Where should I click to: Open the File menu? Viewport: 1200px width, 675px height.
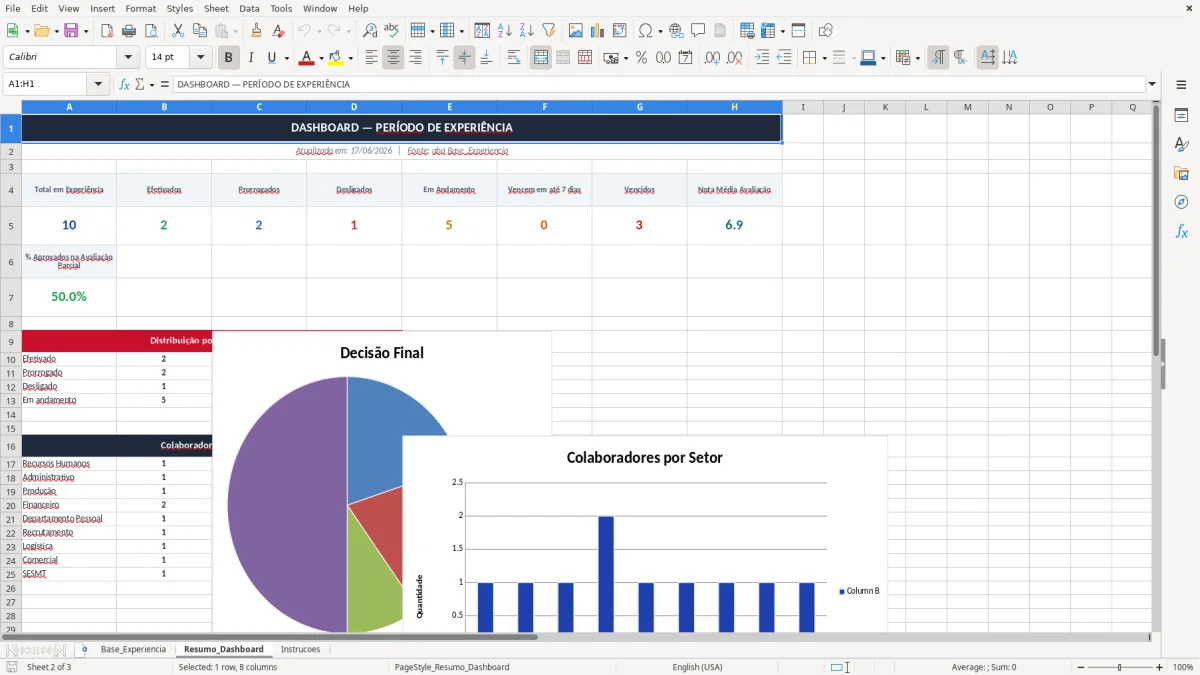[x=13, y=8]
